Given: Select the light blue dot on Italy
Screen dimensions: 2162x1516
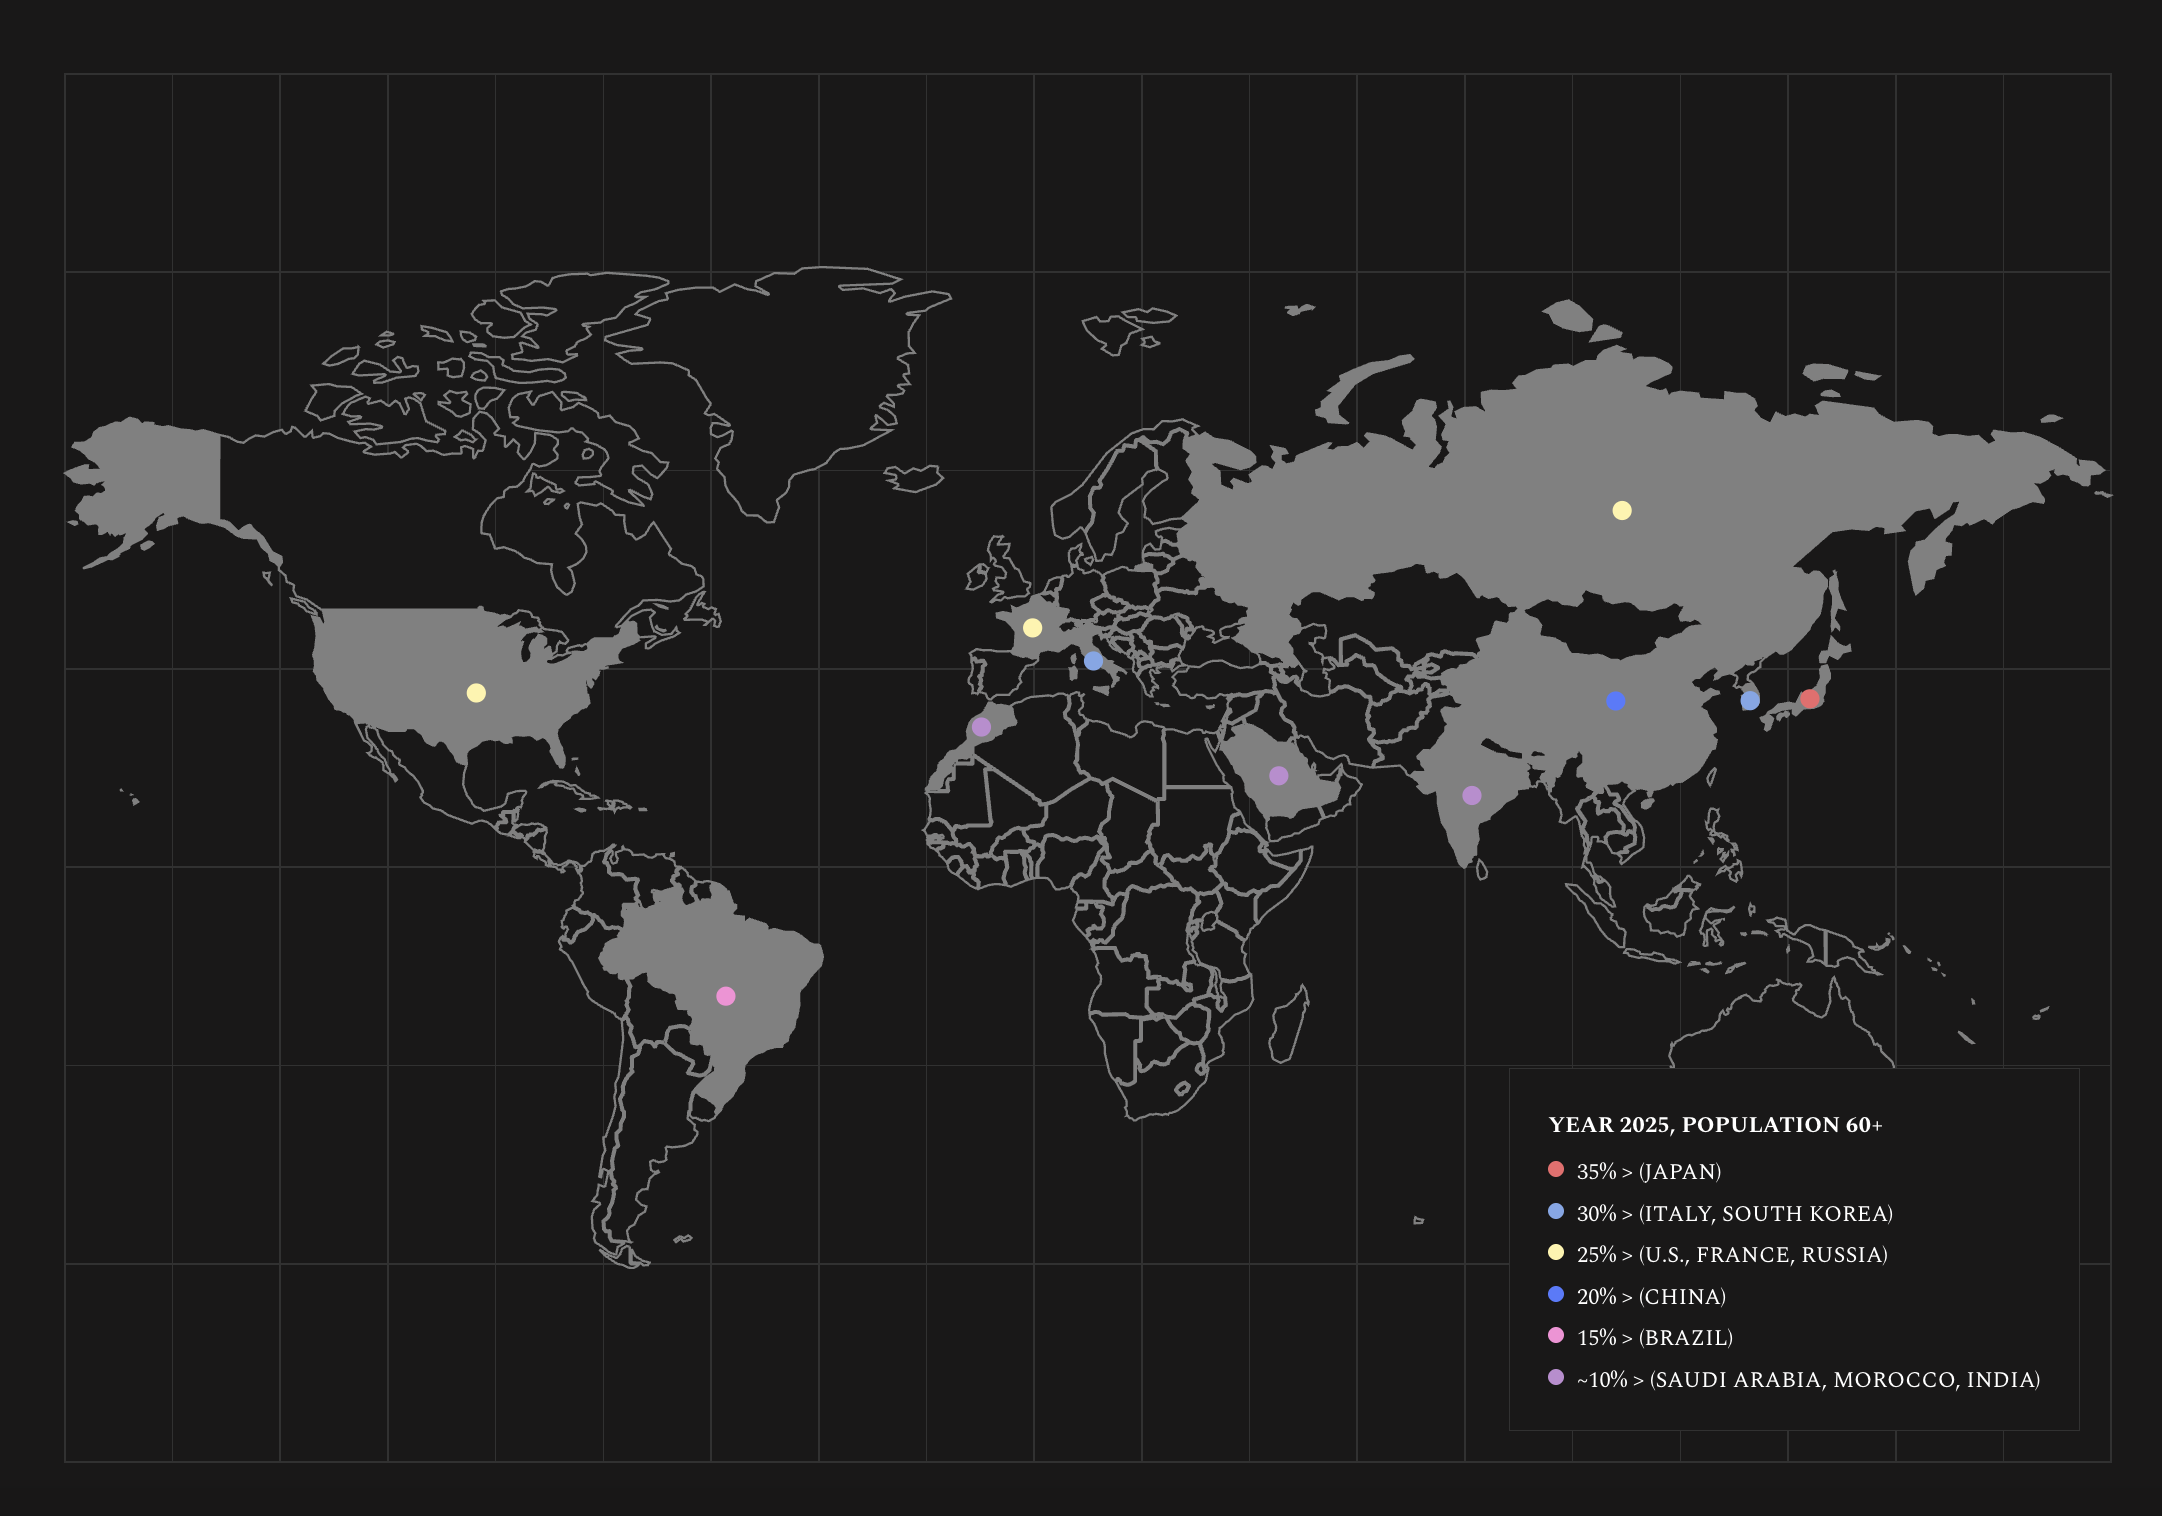Looking at the screenshot, I should click(1093, 660).
